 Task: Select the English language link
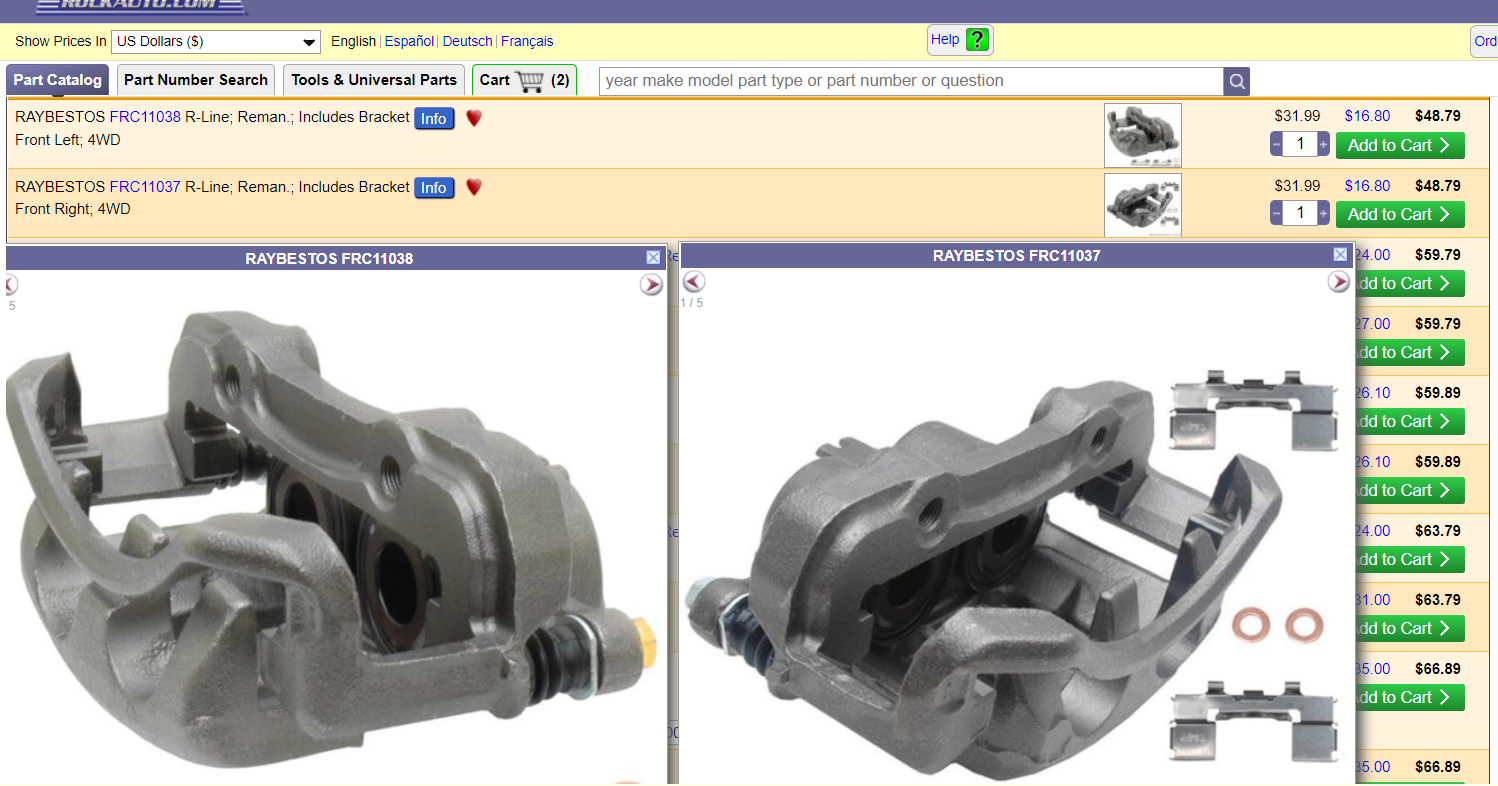tap(353, 41)
